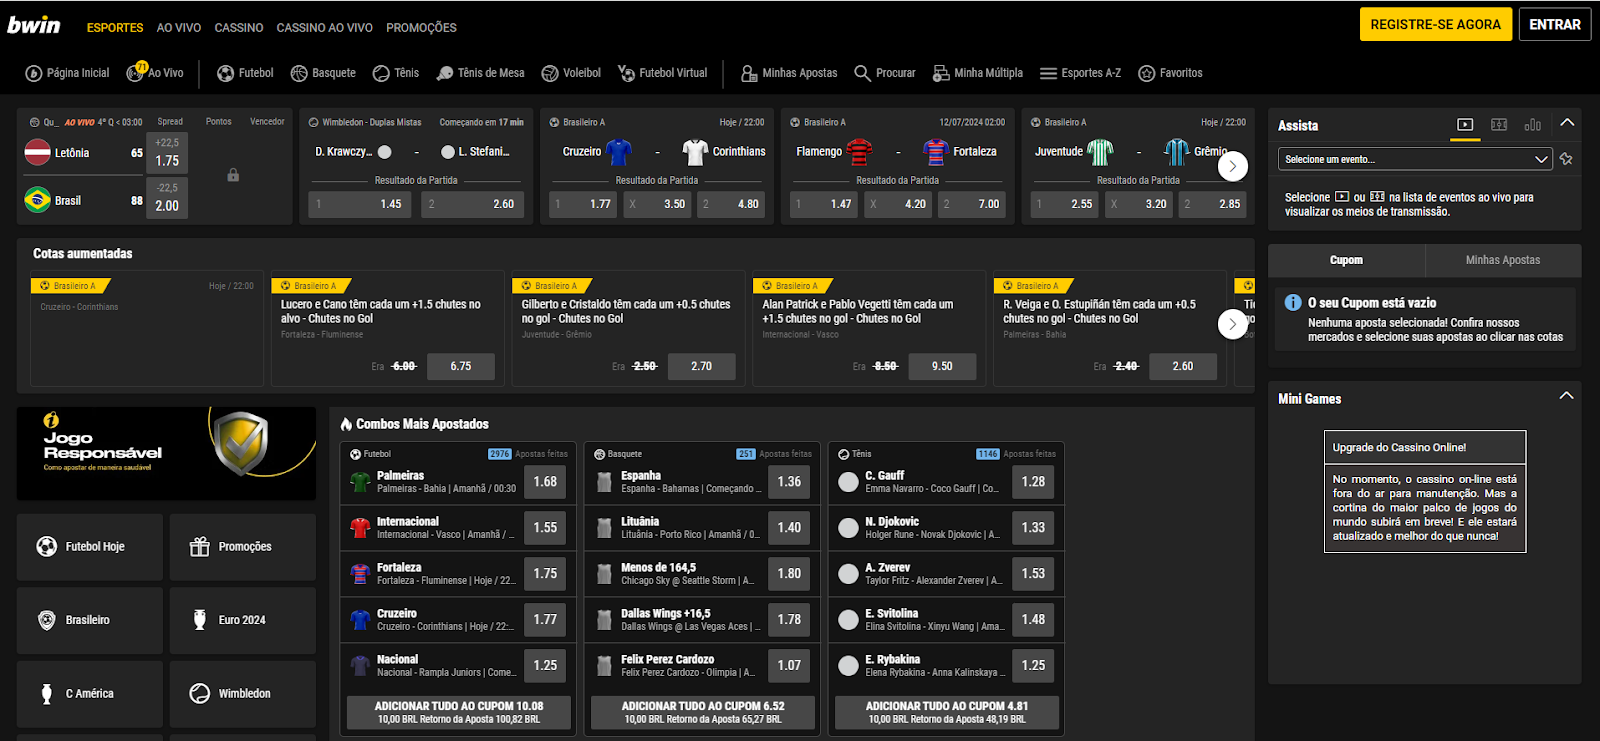Select D. Krawczyk's odds 1.45
The height and width of the screenshot is (741, 1600).
[x=361, y=204]
